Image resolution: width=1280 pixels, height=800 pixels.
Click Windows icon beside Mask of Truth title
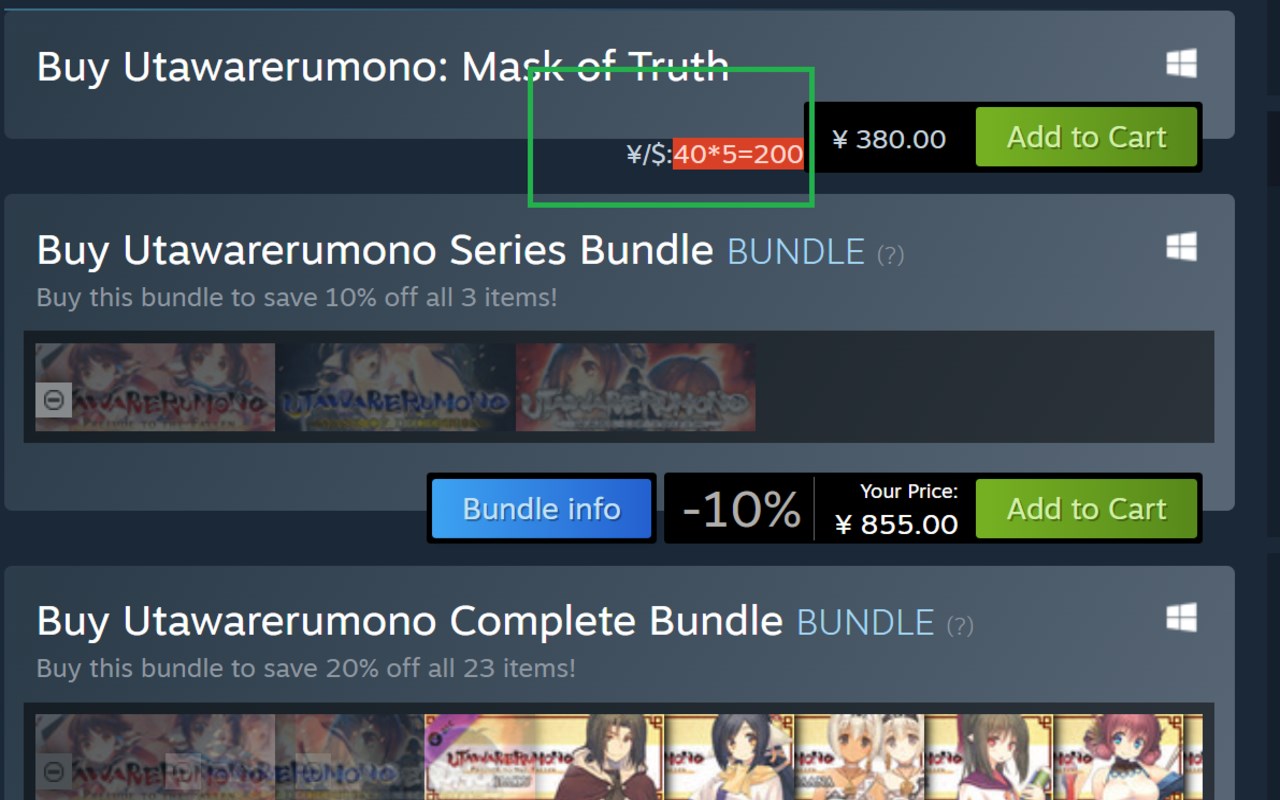coord(1181,65)
